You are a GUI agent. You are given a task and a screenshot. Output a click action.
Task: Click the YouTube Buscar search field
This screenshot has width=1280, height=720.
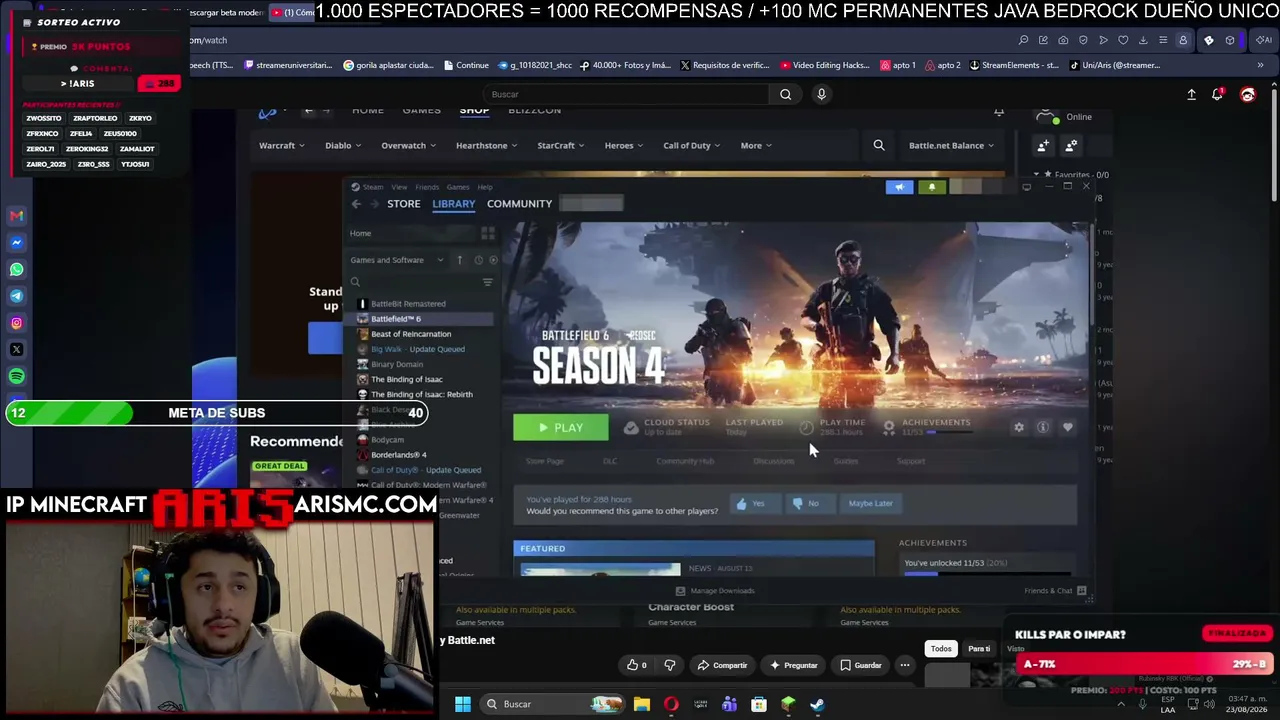pos(627,94)
